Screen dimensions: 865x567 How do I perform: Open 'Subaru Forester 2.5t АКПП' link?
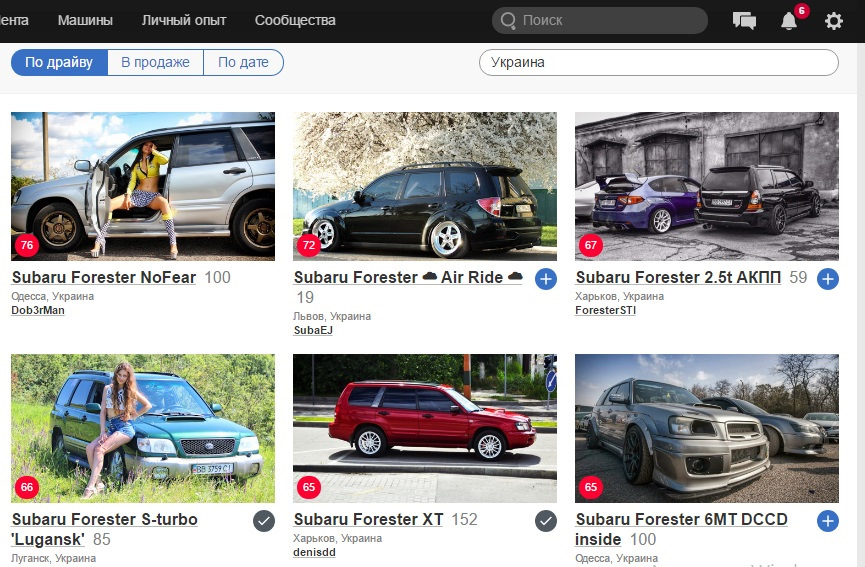click(678, 277)
